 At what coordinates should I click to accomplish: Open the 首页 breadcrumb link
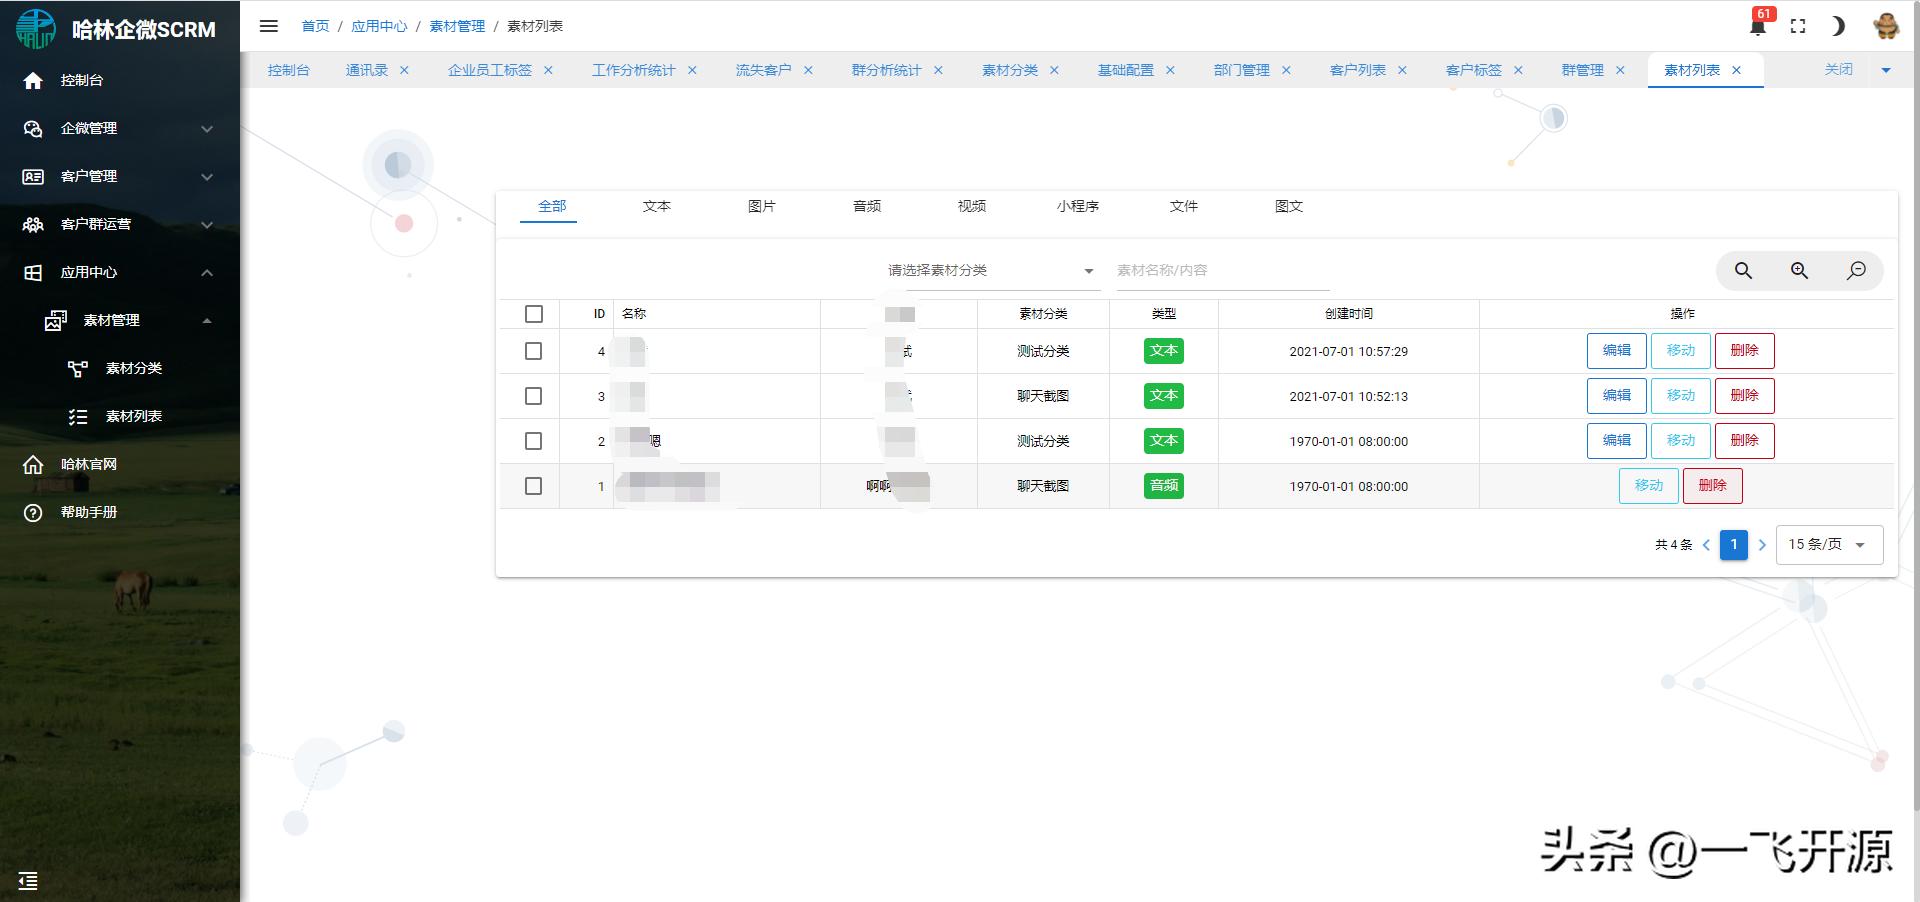[315, 26]
